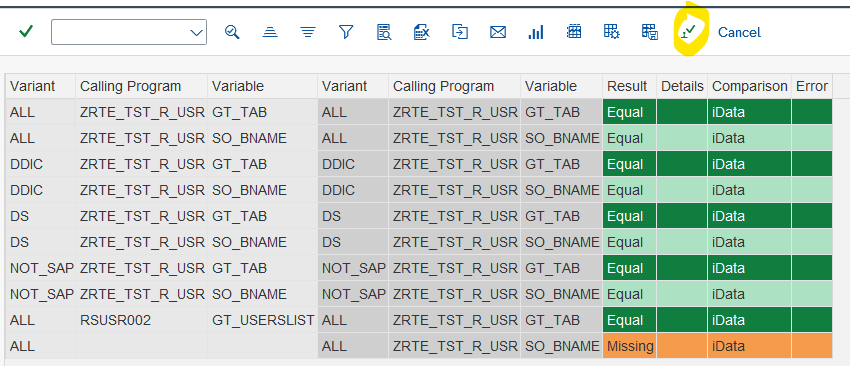Export to spreadsheet icon

(x=421, y=32)
